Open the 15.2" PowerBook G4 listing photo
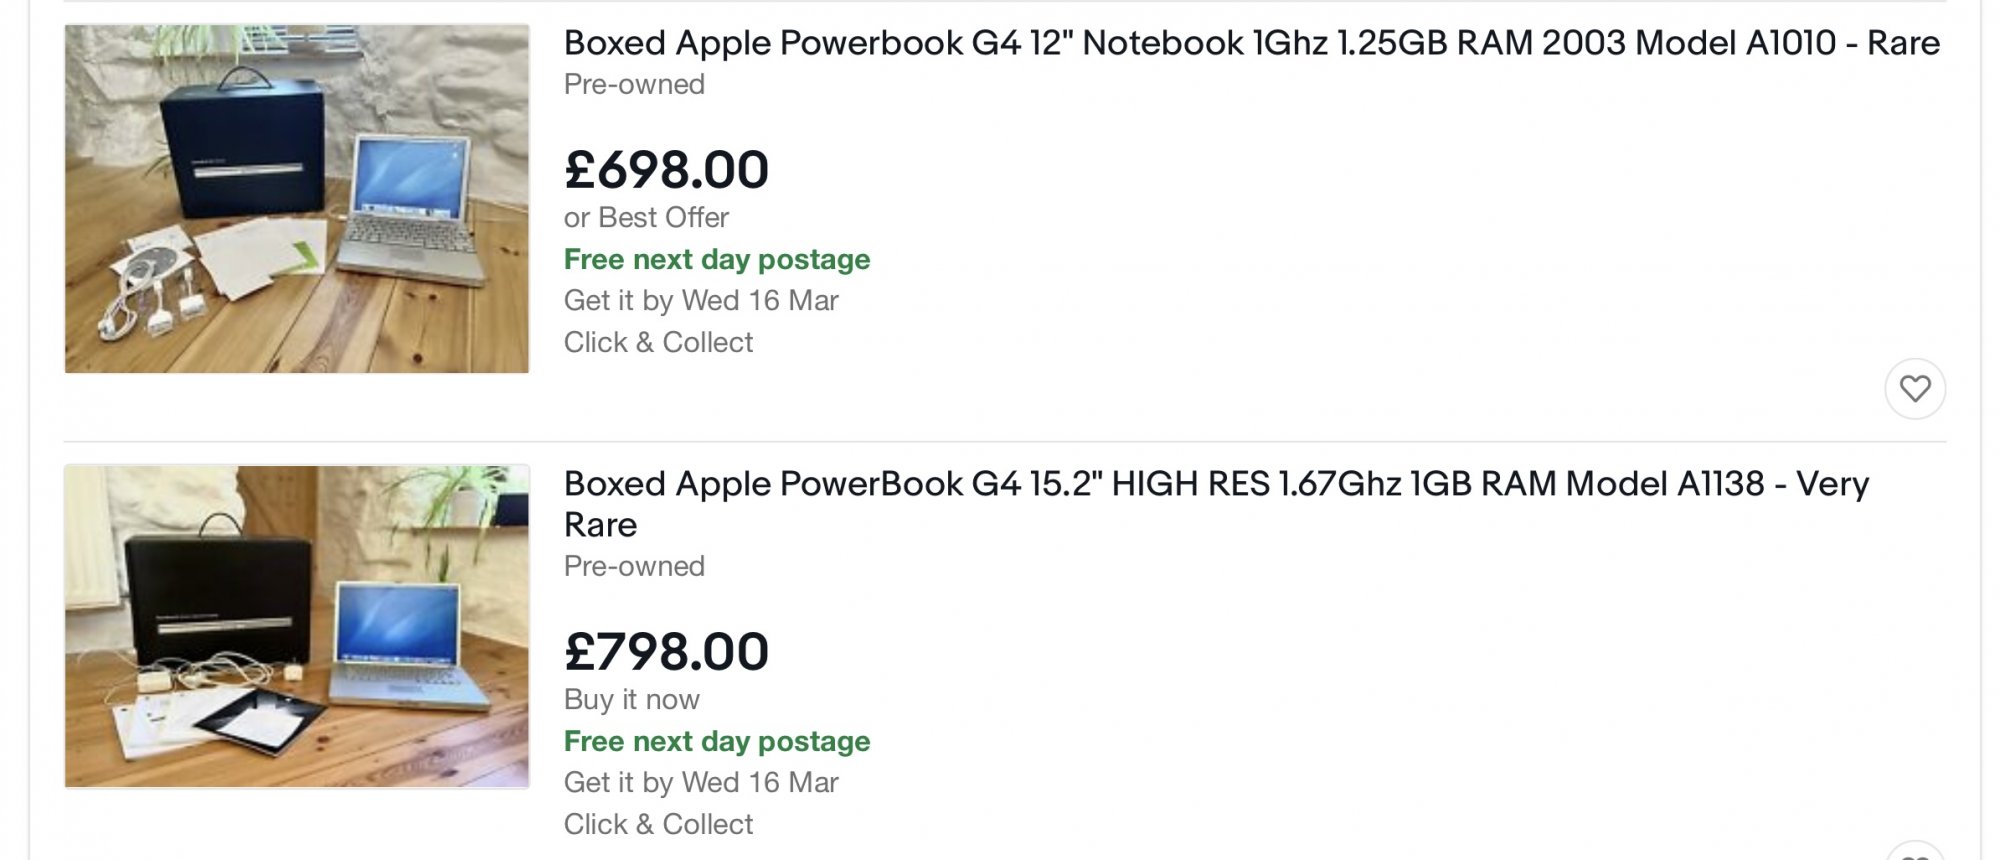The width and height of the screenshot is (2000, 860). (x=297, y=626)
